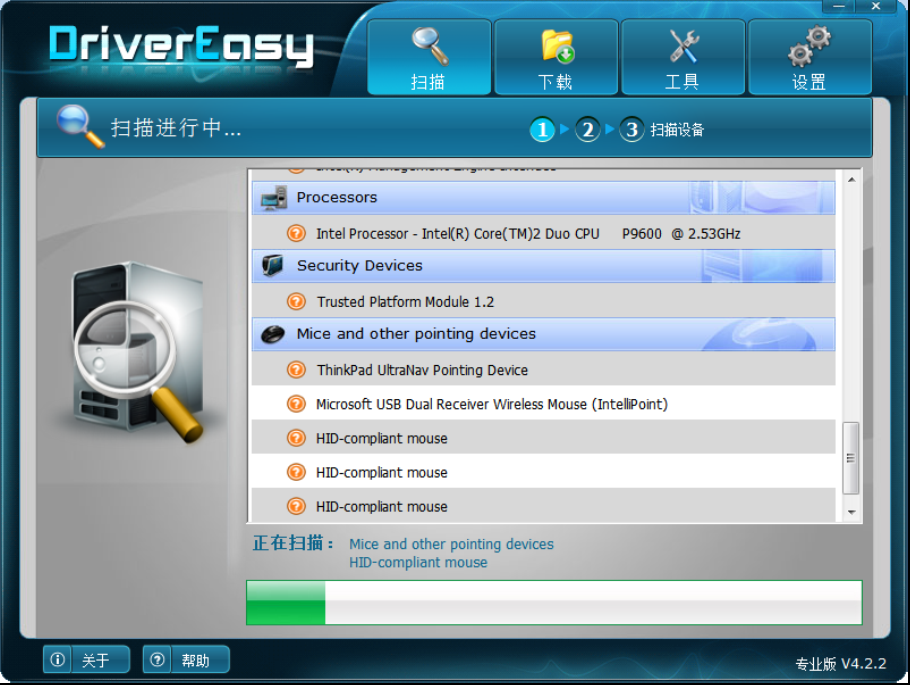Screen dimensions: 910x685
Task: Click the DriverEasy logo
Action: pos(181,45)
